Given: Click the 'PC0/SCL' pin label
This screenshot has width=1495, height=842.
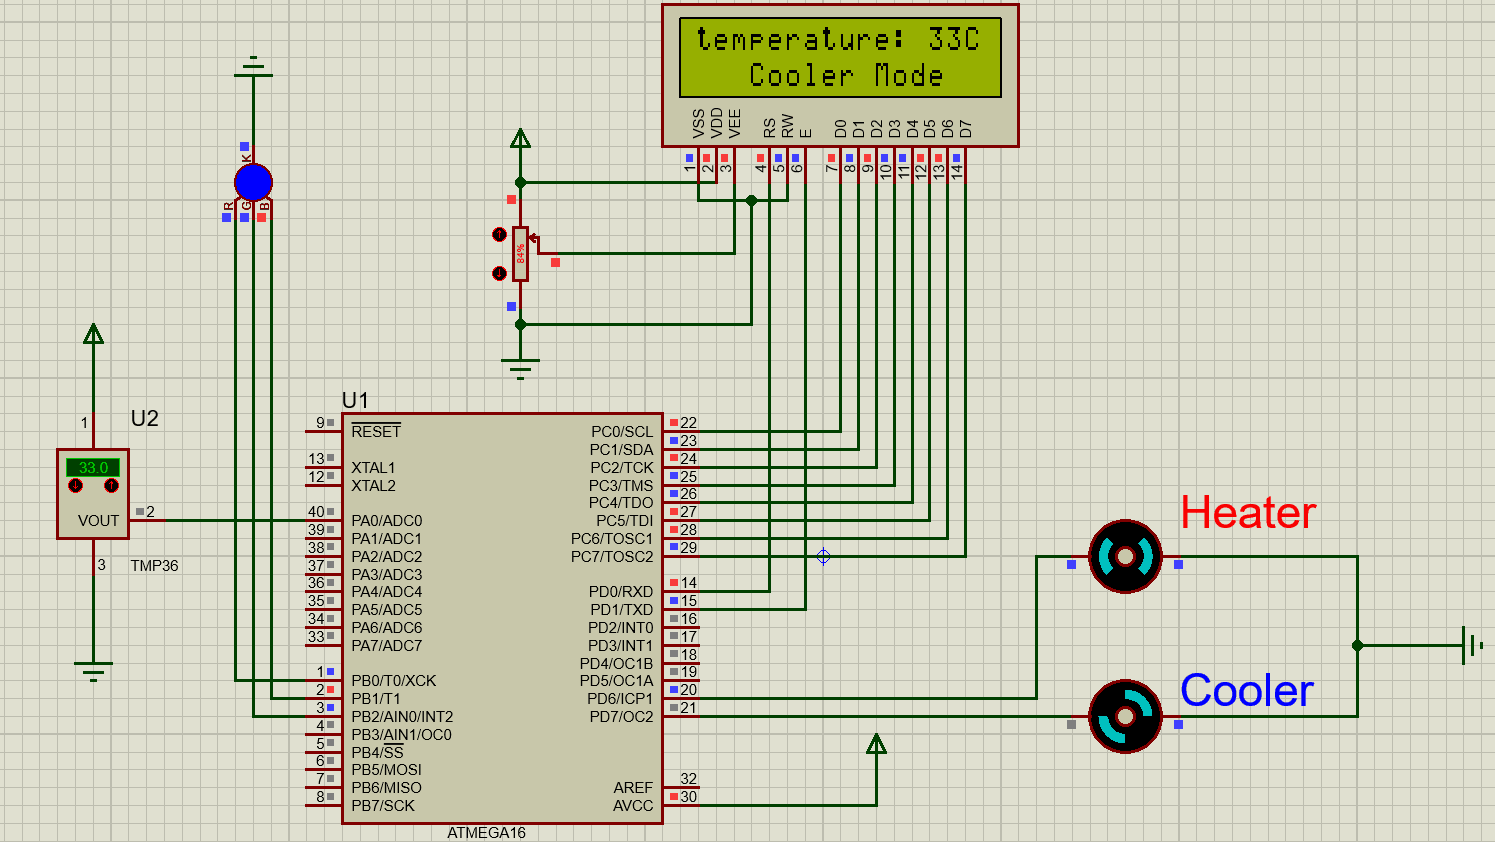Looking at the screenshot, I should (x=622, y=432).
